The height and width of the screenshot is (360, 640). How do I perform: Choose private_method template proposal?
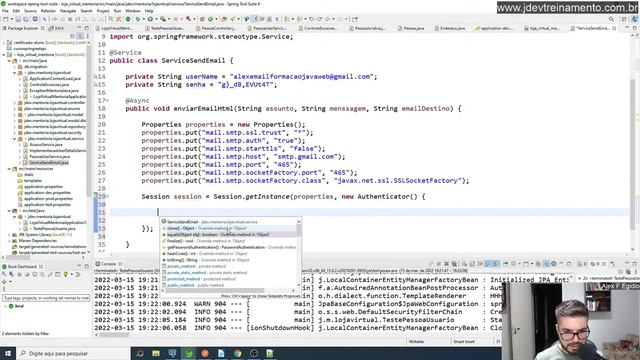(229, 266)
